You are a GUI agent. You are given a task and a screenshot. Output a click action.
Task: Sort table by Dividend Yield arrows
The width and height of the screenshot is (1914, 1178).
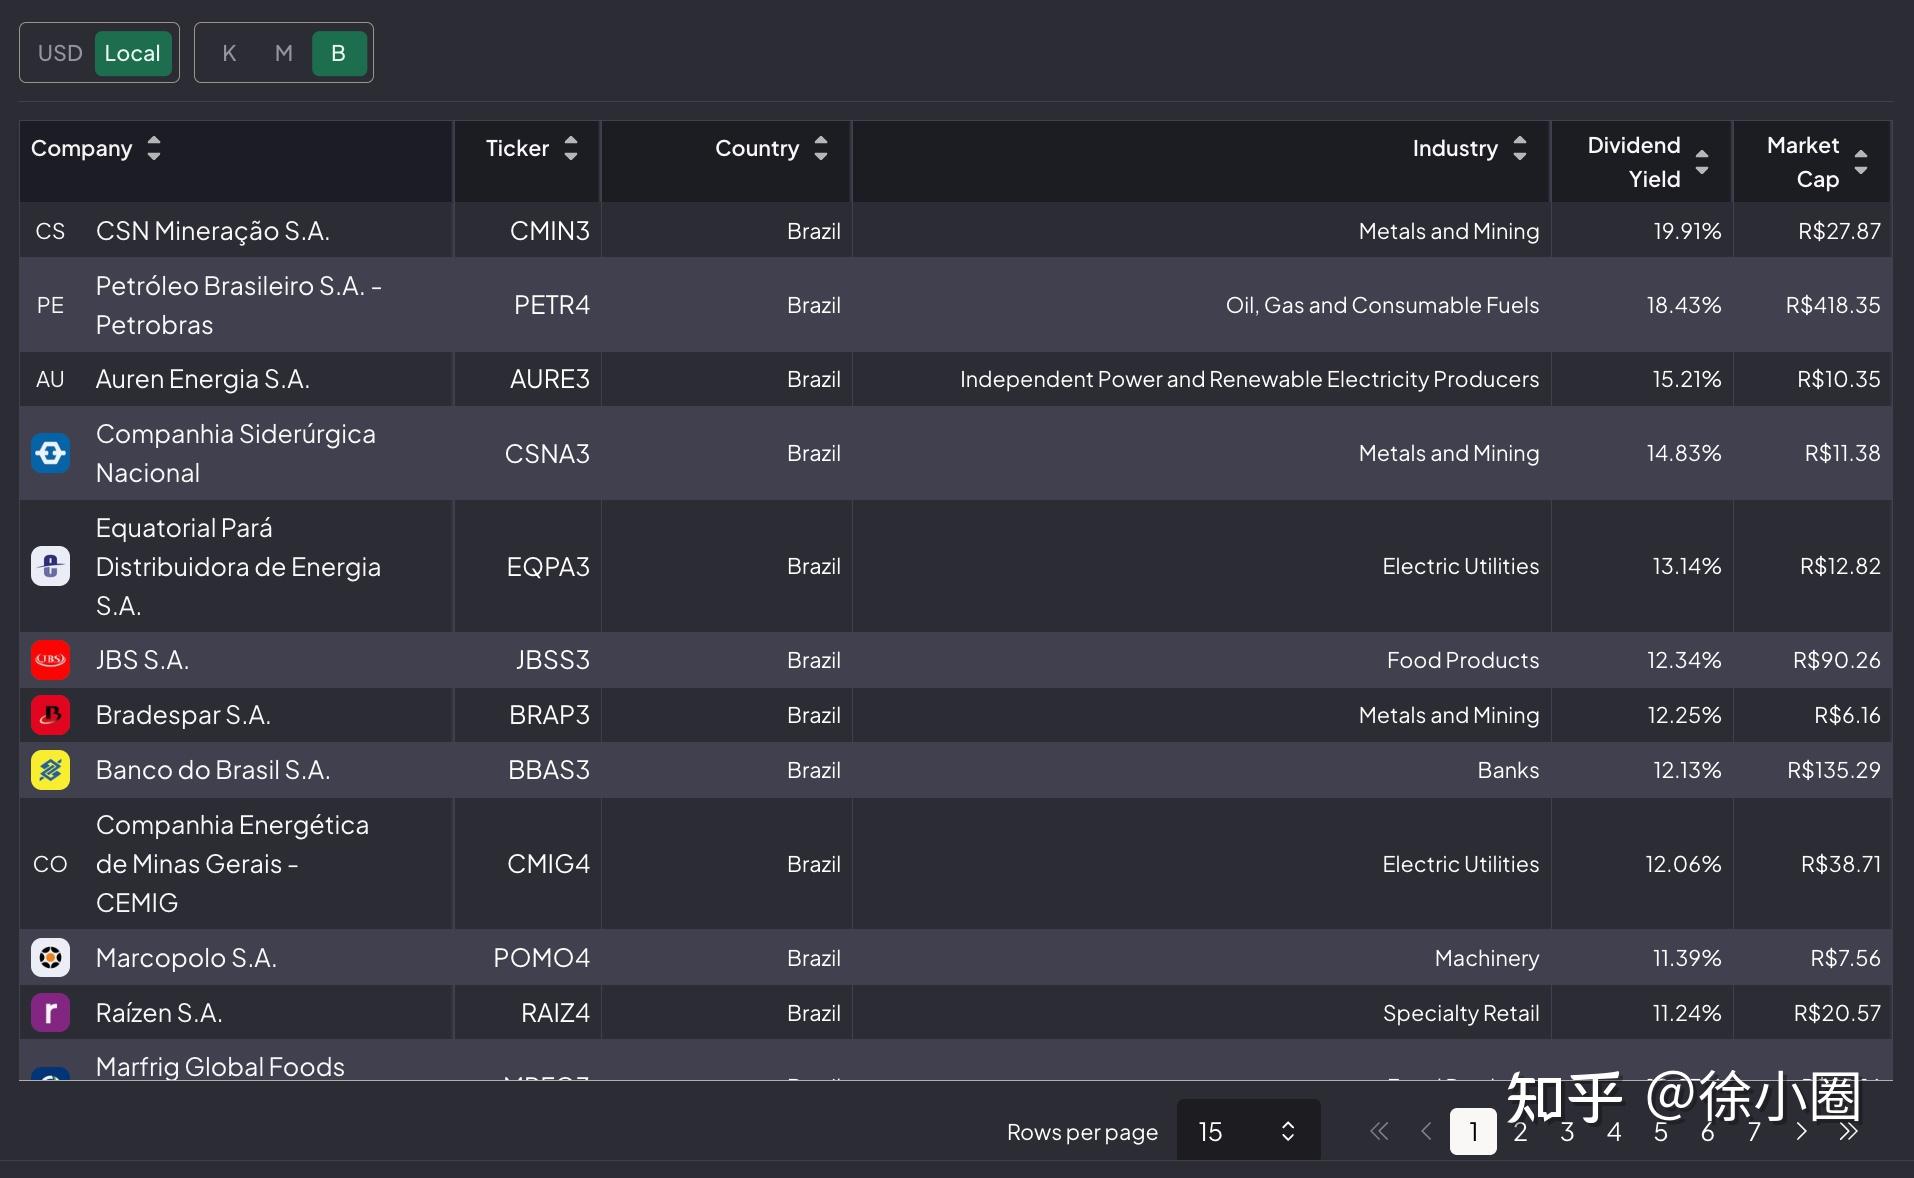coord(1702,162)
